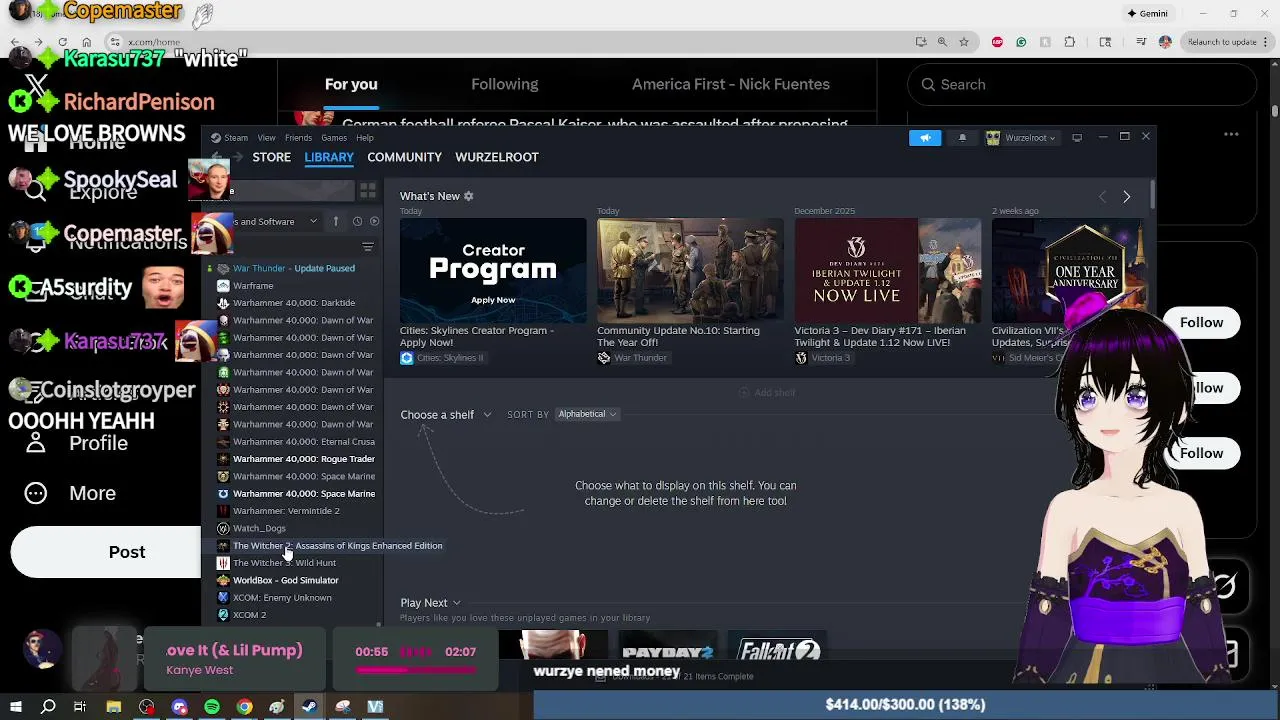Open advanced filter icon in Steam library sidebar
Viewport: 1280px width, 720px height.
[368, 247]
